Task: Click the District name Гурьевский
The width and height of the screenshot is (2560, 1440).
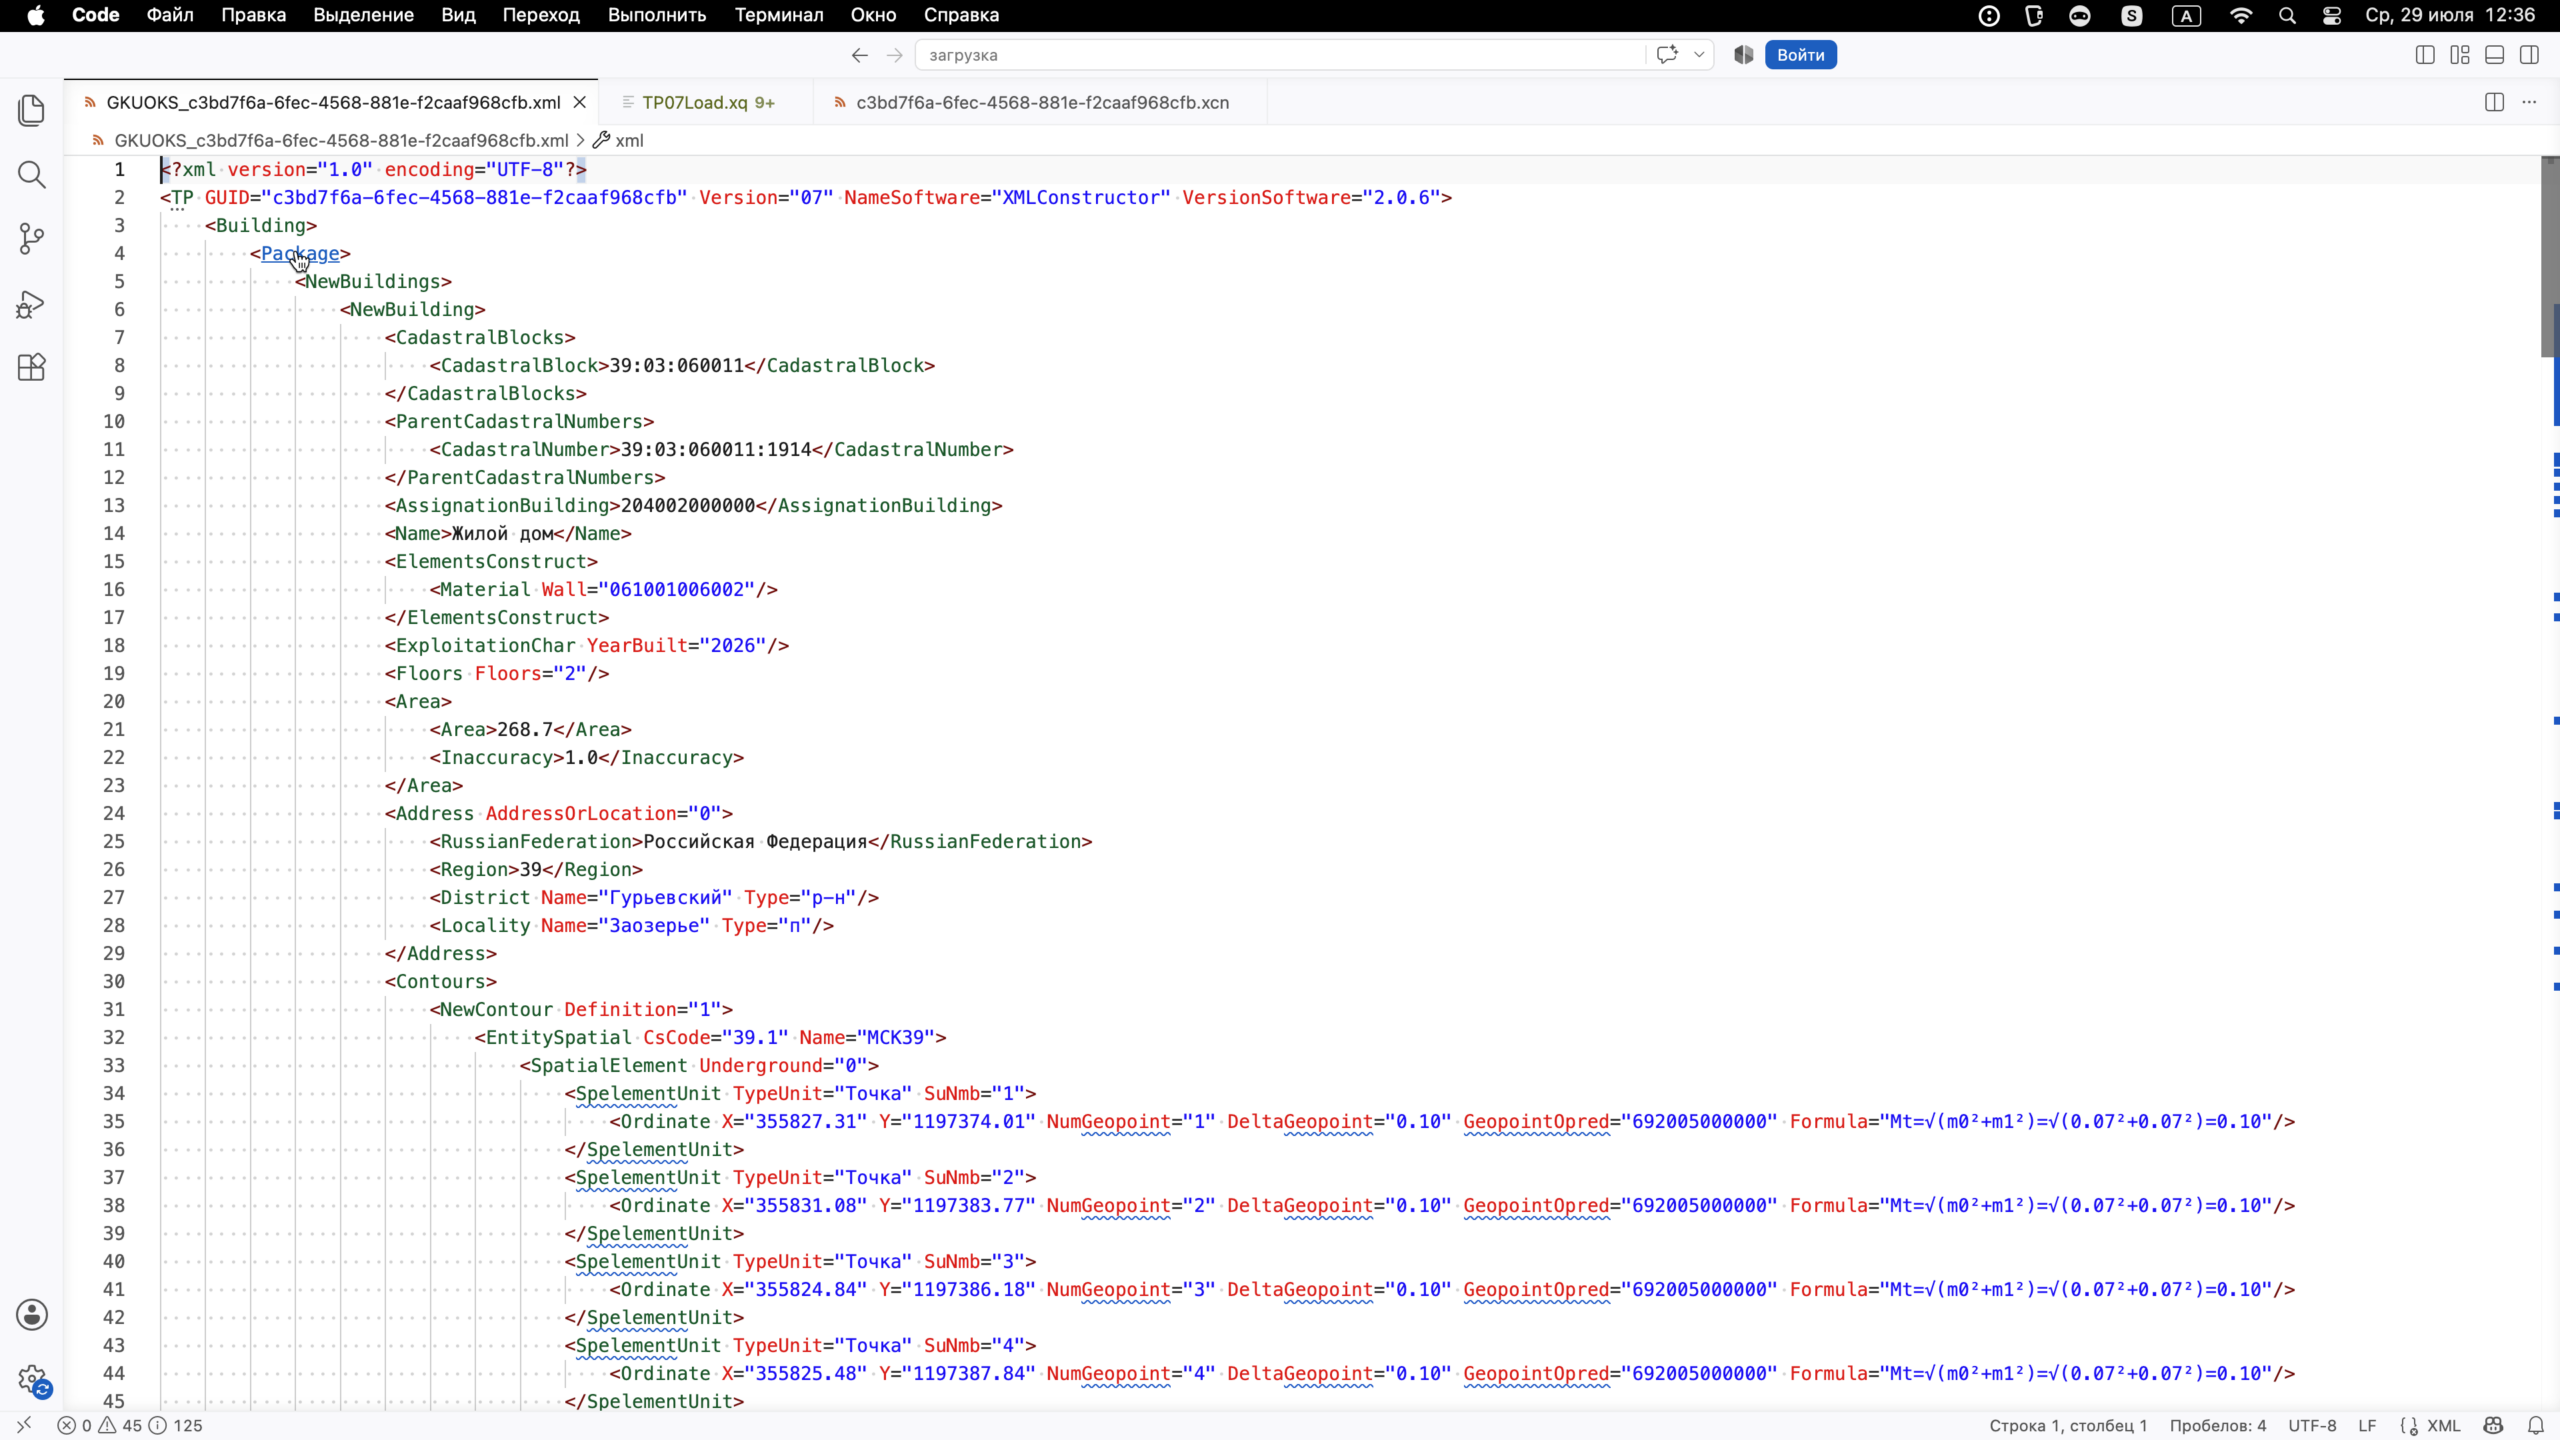Action: (x=665, y=897)
